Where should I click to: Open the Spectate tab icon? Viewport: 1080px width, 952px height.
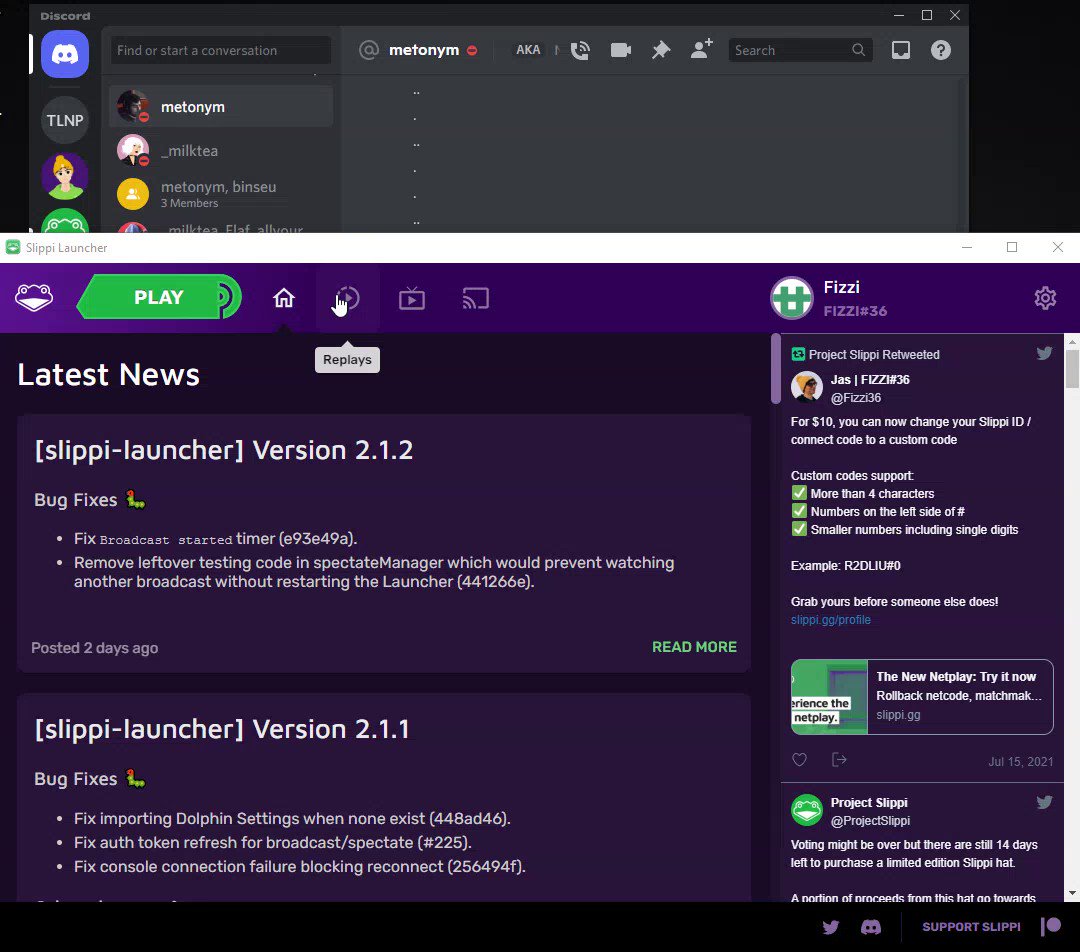(x=412, y=298)
